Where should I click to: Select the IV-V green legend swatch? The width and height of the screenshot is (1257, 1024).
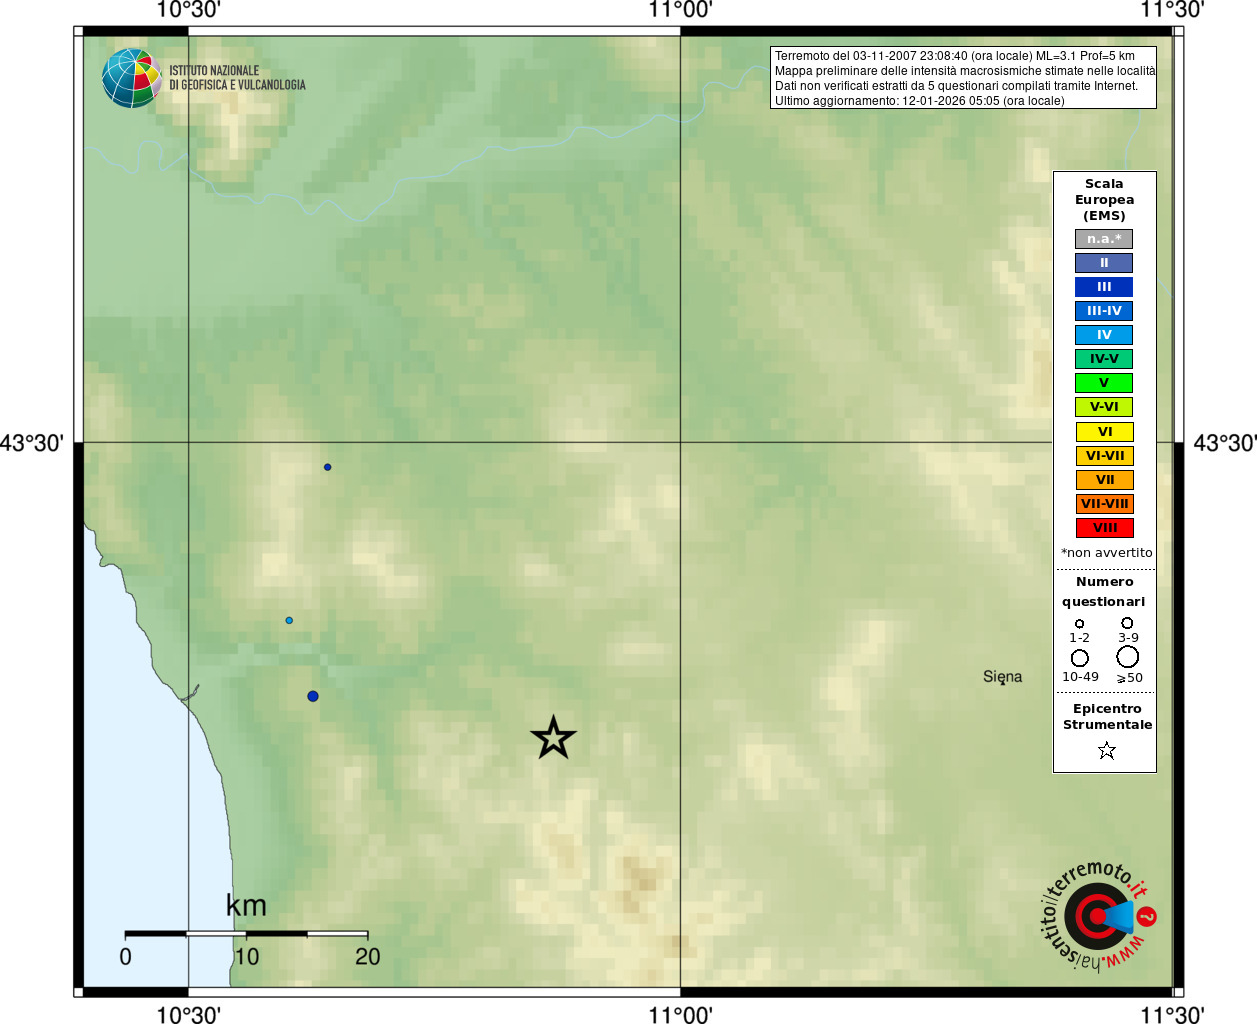click(x=1104, y=359)
